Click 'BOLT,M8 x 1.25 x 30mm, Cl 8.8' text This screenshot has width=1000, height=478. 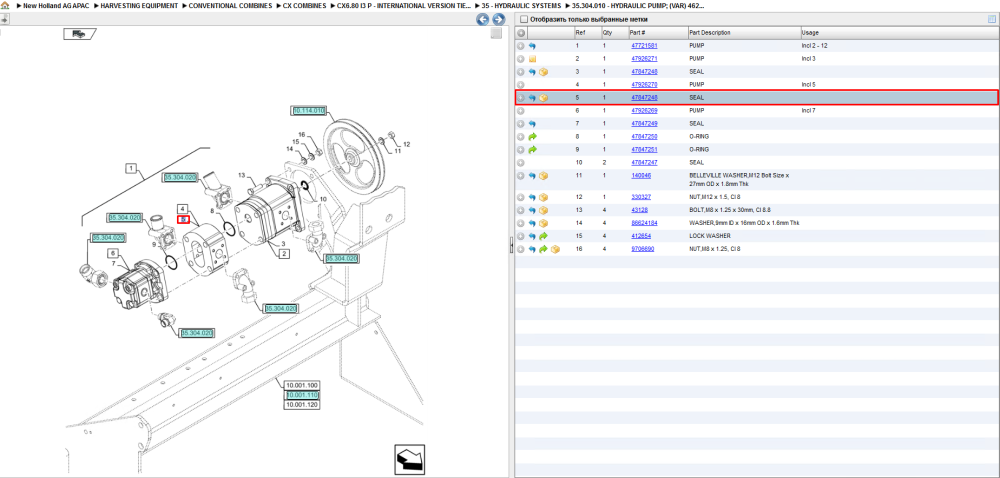730,210
